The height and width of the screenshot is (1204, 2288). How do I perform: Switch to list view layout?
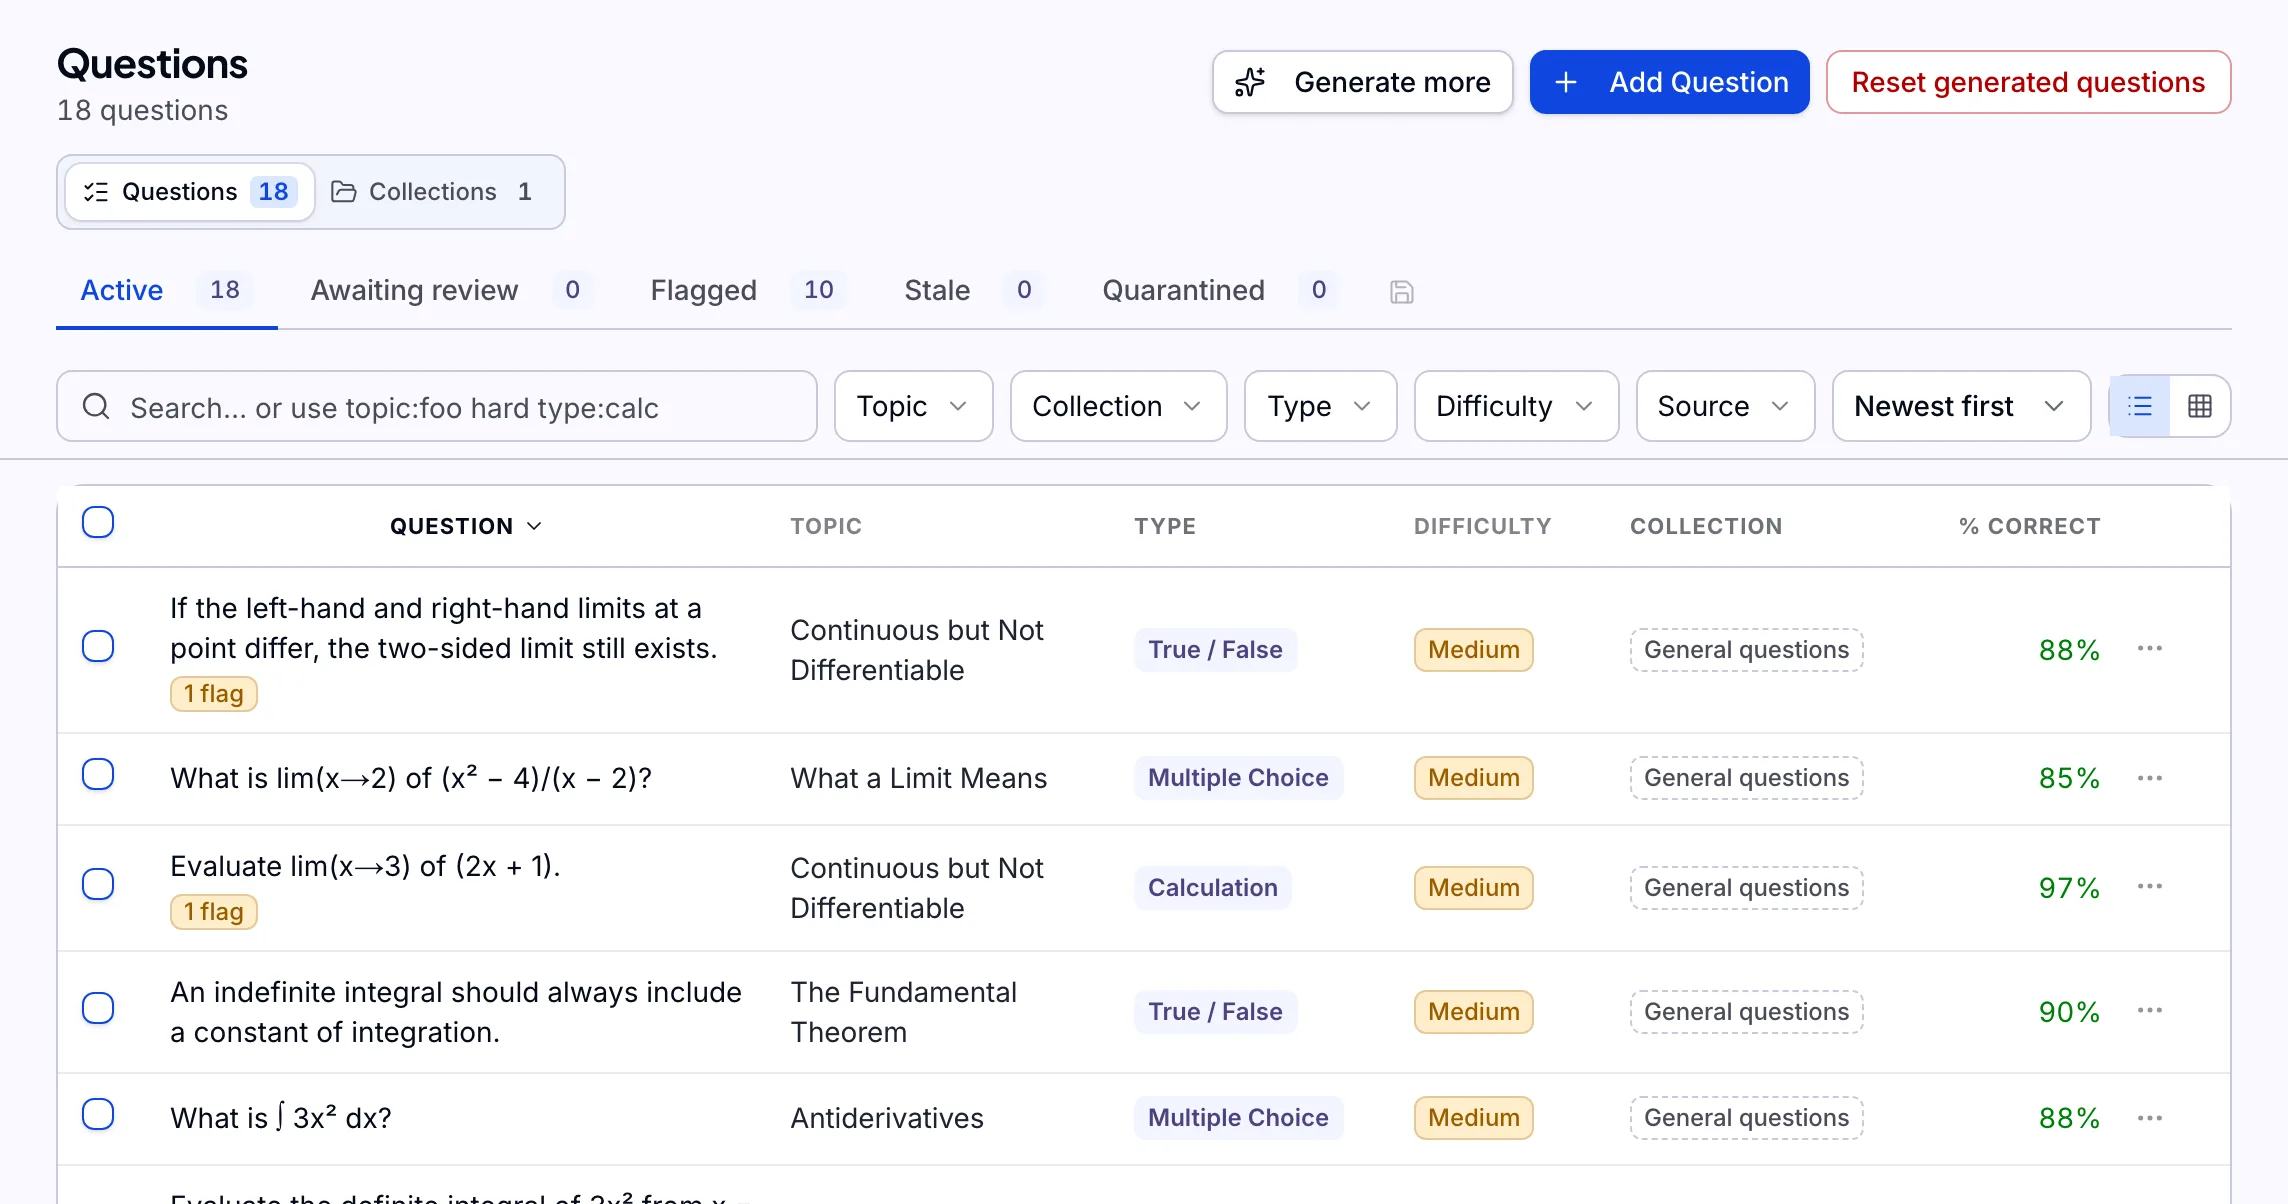click(x=2140, y=406)
